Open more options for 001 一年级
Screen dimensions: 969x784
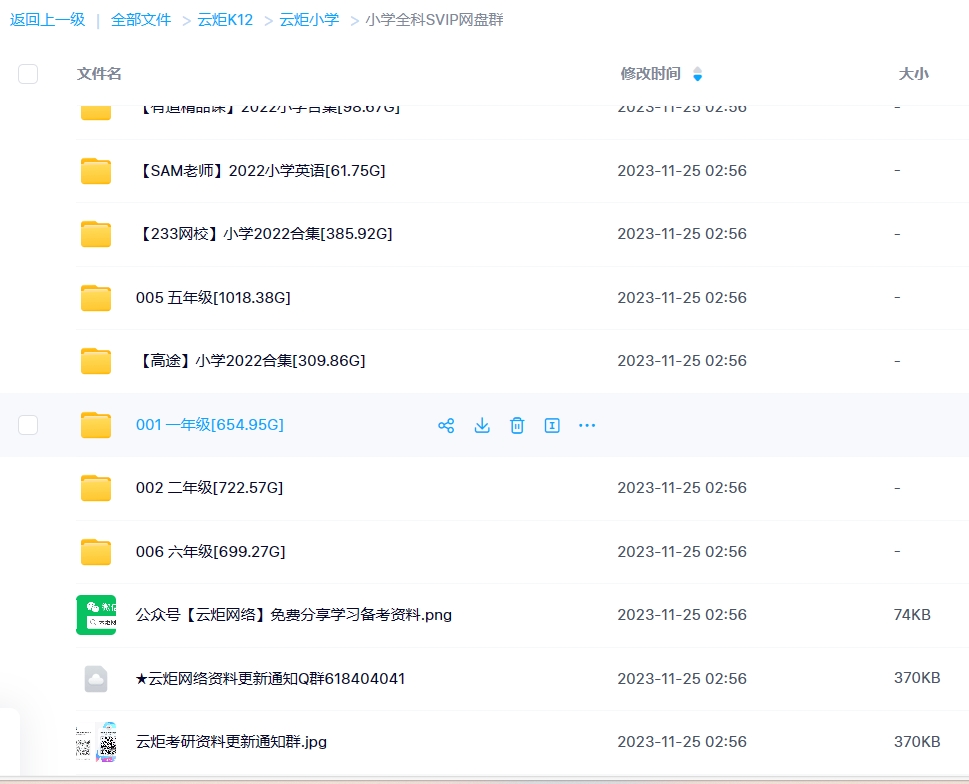coord(587,425)
